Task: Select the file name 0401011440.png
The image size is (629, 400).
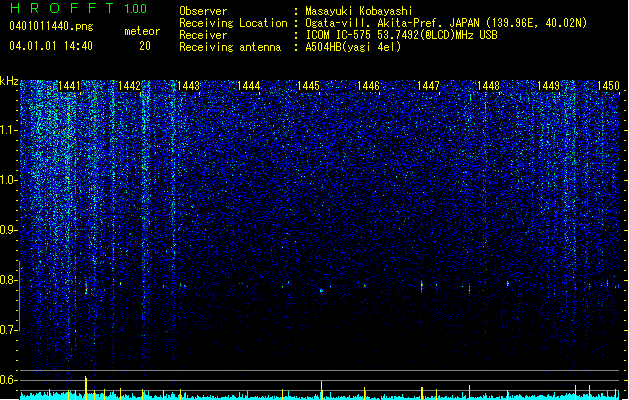Action: [51, 27]
